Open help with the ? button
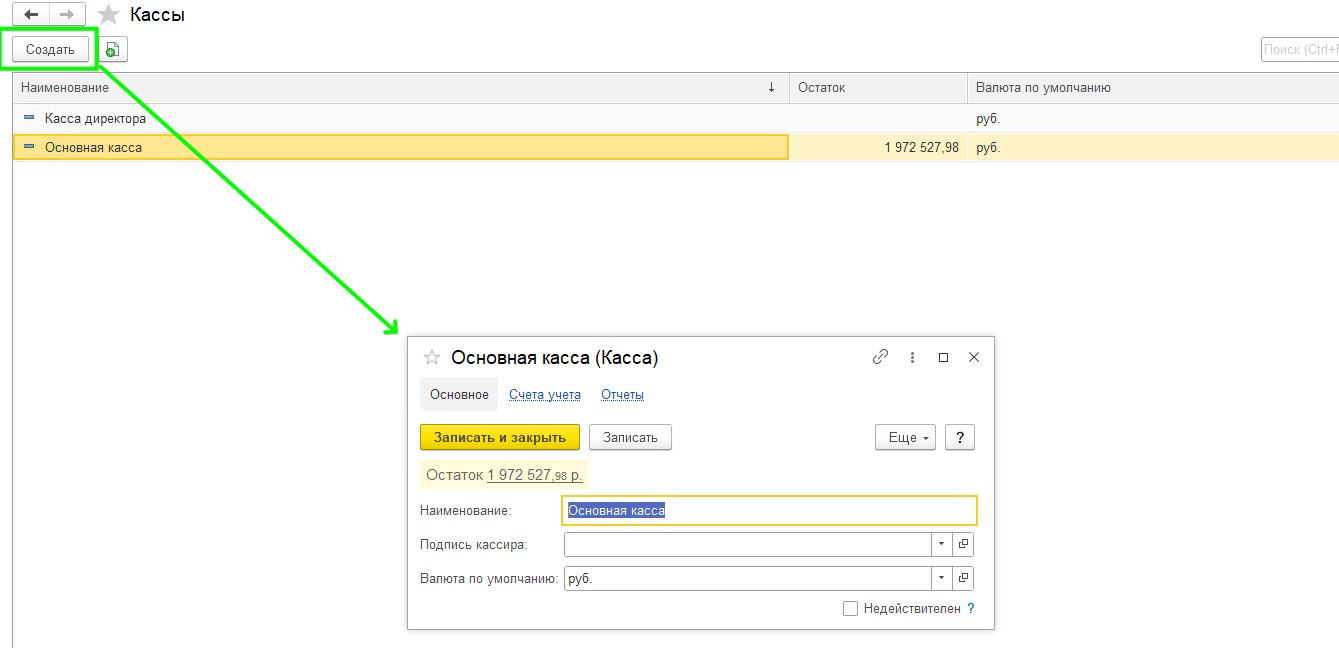The height and width of the screenshot is (648, 1339). (960, 437)
